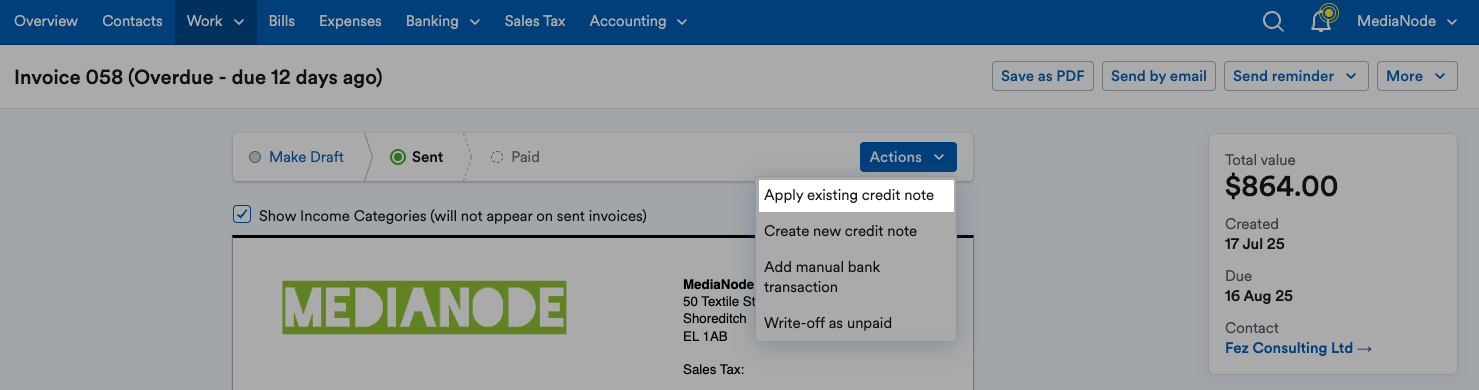Open the notifications bell
Screen dimensions: 1479x390
[x=1323, y=20]
